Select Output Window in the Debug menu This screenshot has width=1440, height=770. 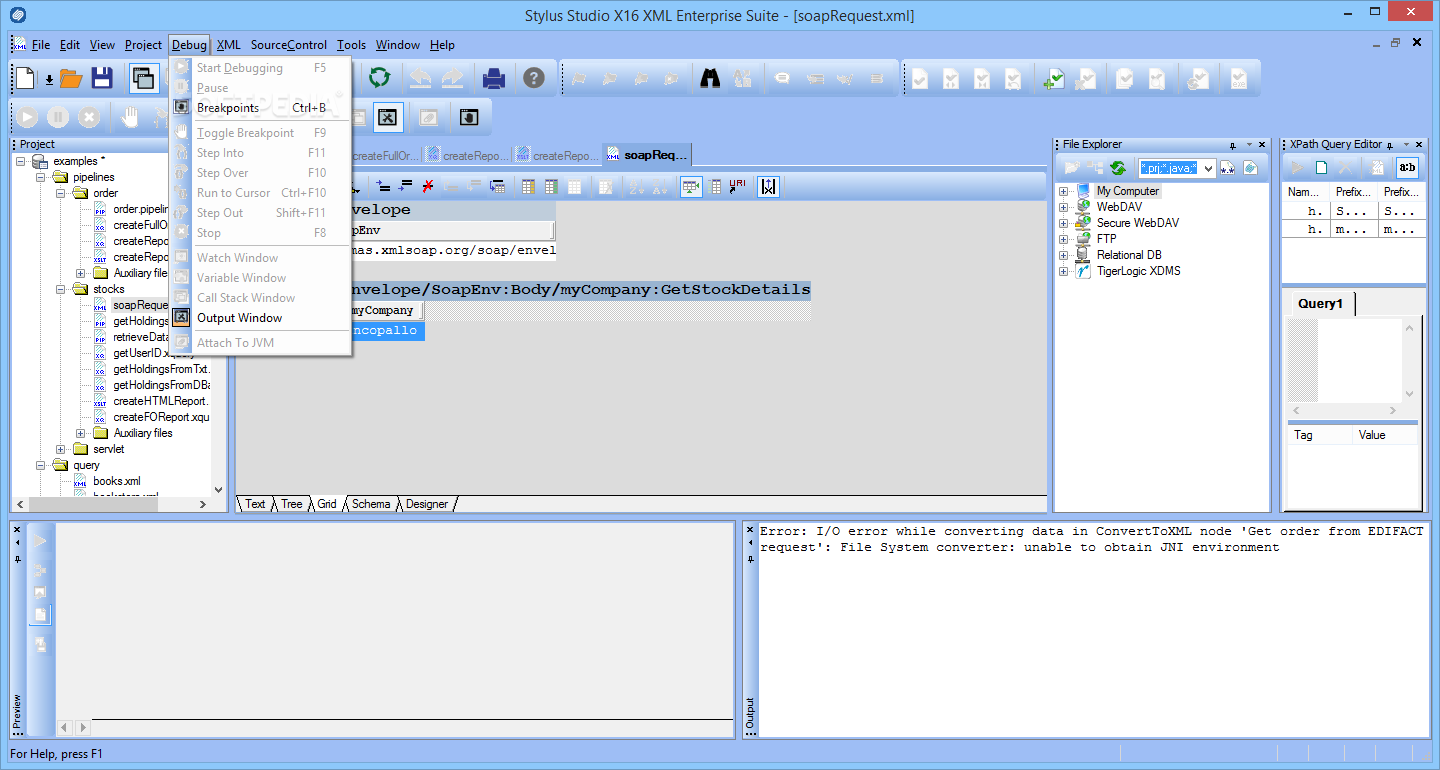pyautogui.click(x=260, y=318)
